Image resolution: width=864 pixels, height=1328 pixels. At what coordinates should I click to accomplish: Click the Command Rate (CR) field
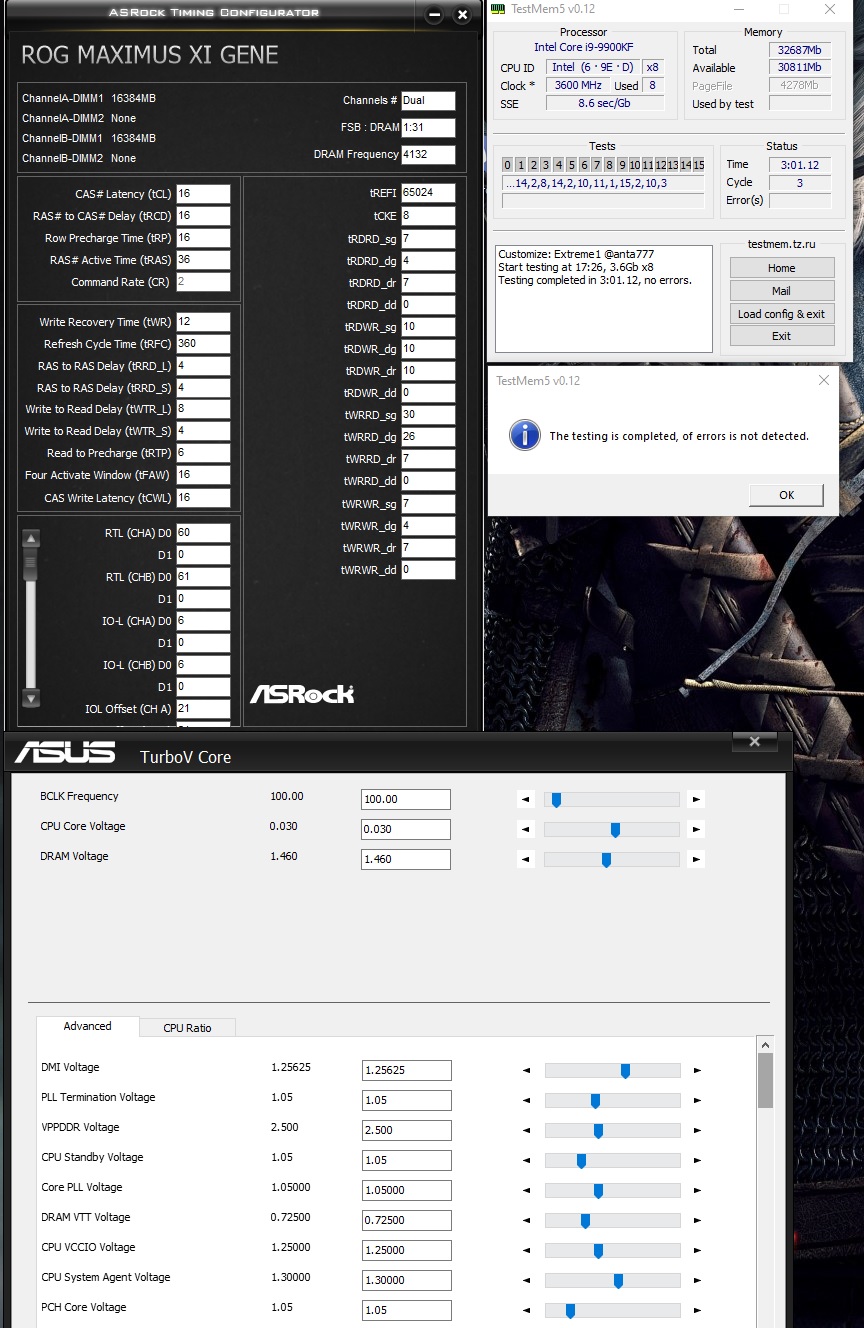pyautogui.click(x=203, y=282)
